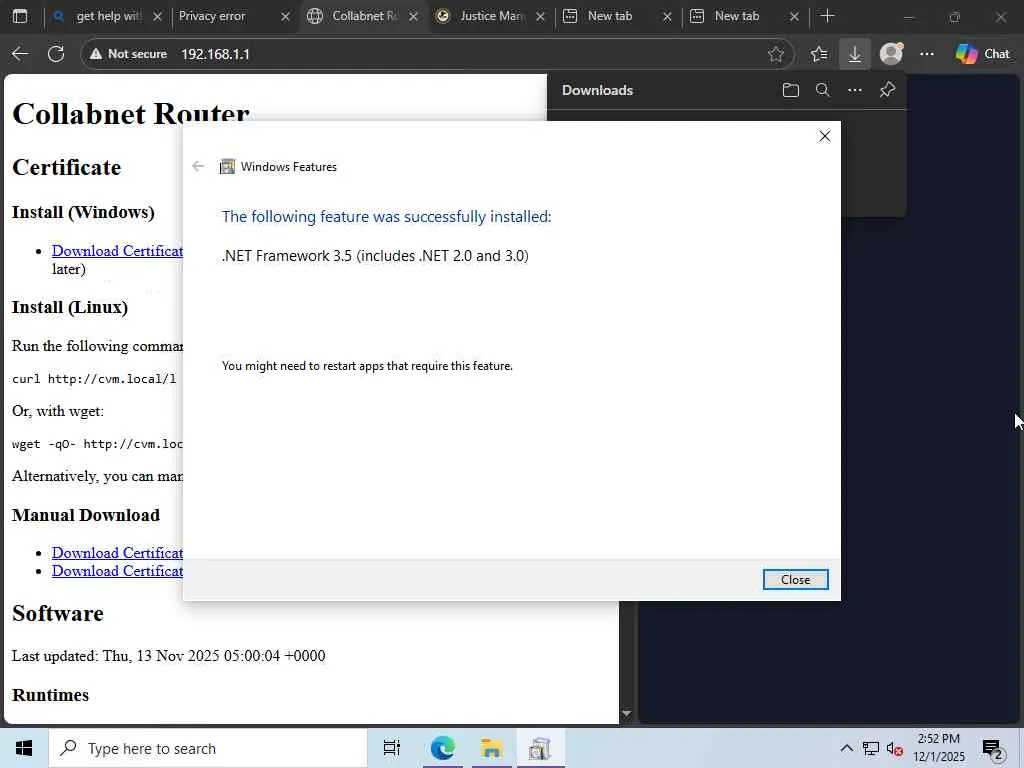Image resolution: width=1024 pixels, height=768 pixels.
Task: Select the Collabnet Router tab
Action: click(365, 16)
